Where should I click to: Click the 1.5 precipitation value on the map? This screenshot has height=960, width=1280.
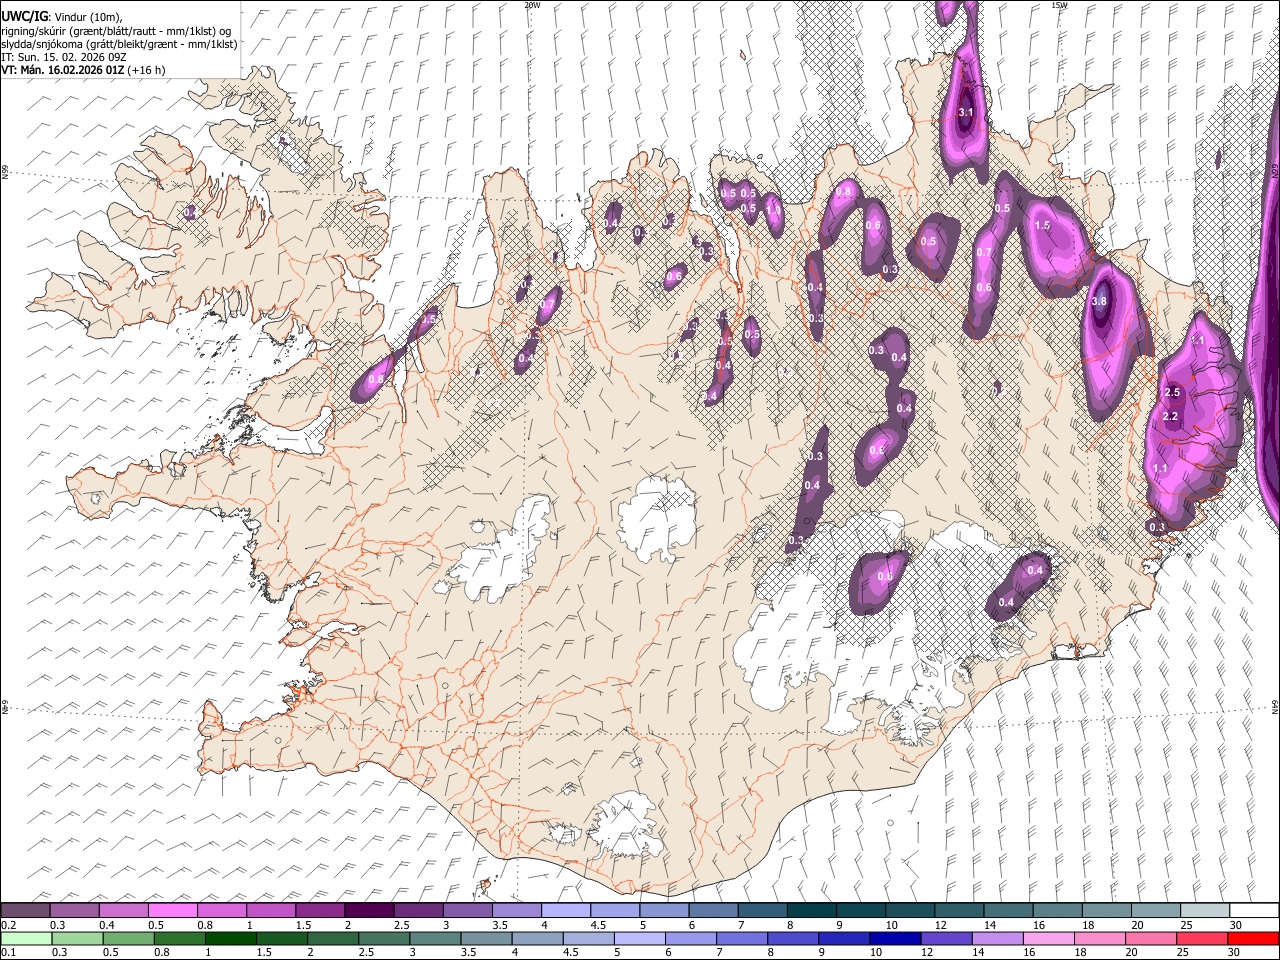tap(1042, 226)
